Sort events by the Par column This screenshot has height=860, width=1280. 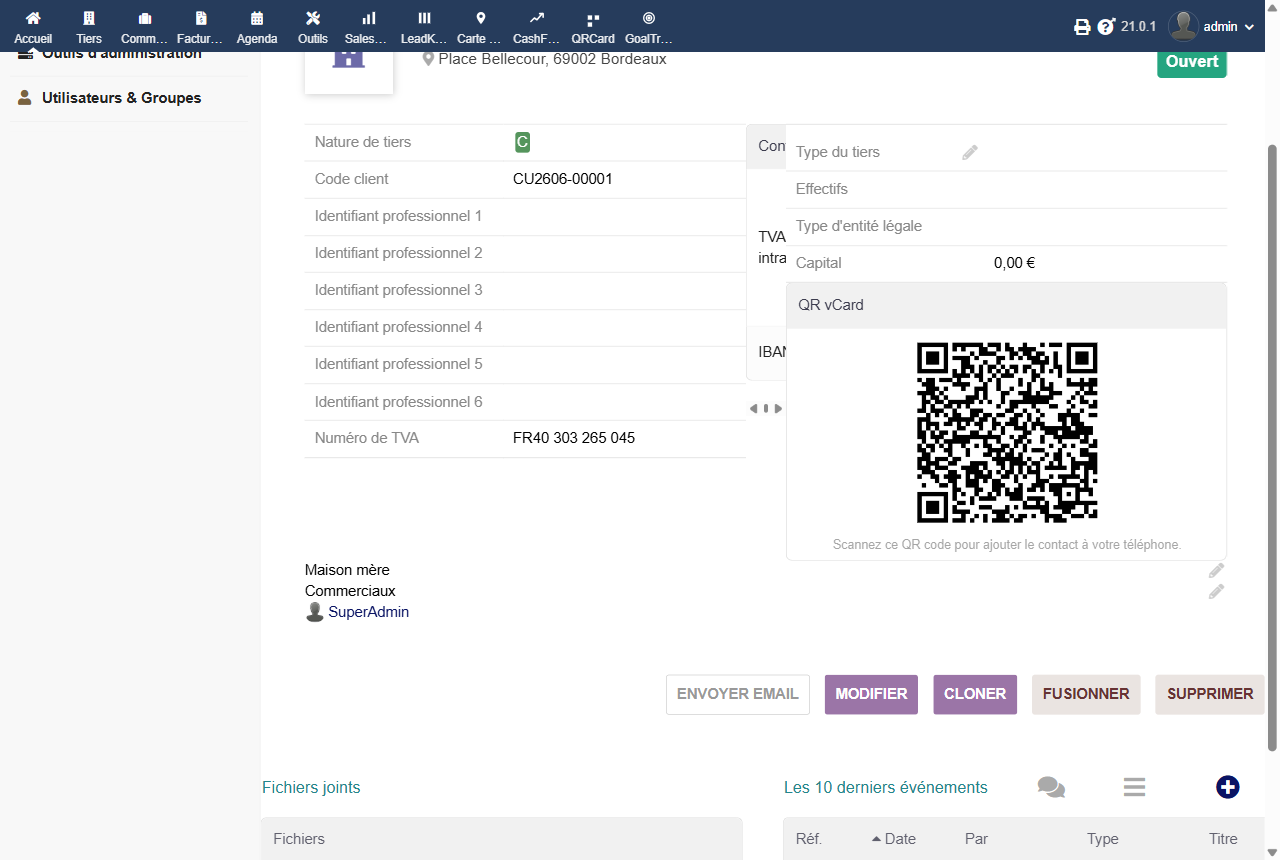click(976, 839)
